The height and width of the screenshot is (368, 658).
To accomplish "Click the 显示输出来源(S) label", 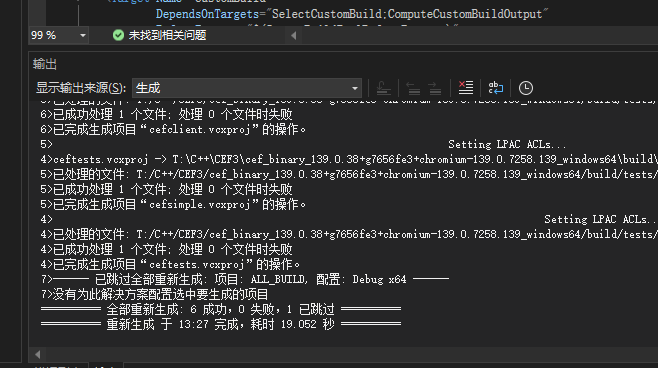I will (81, 88).
